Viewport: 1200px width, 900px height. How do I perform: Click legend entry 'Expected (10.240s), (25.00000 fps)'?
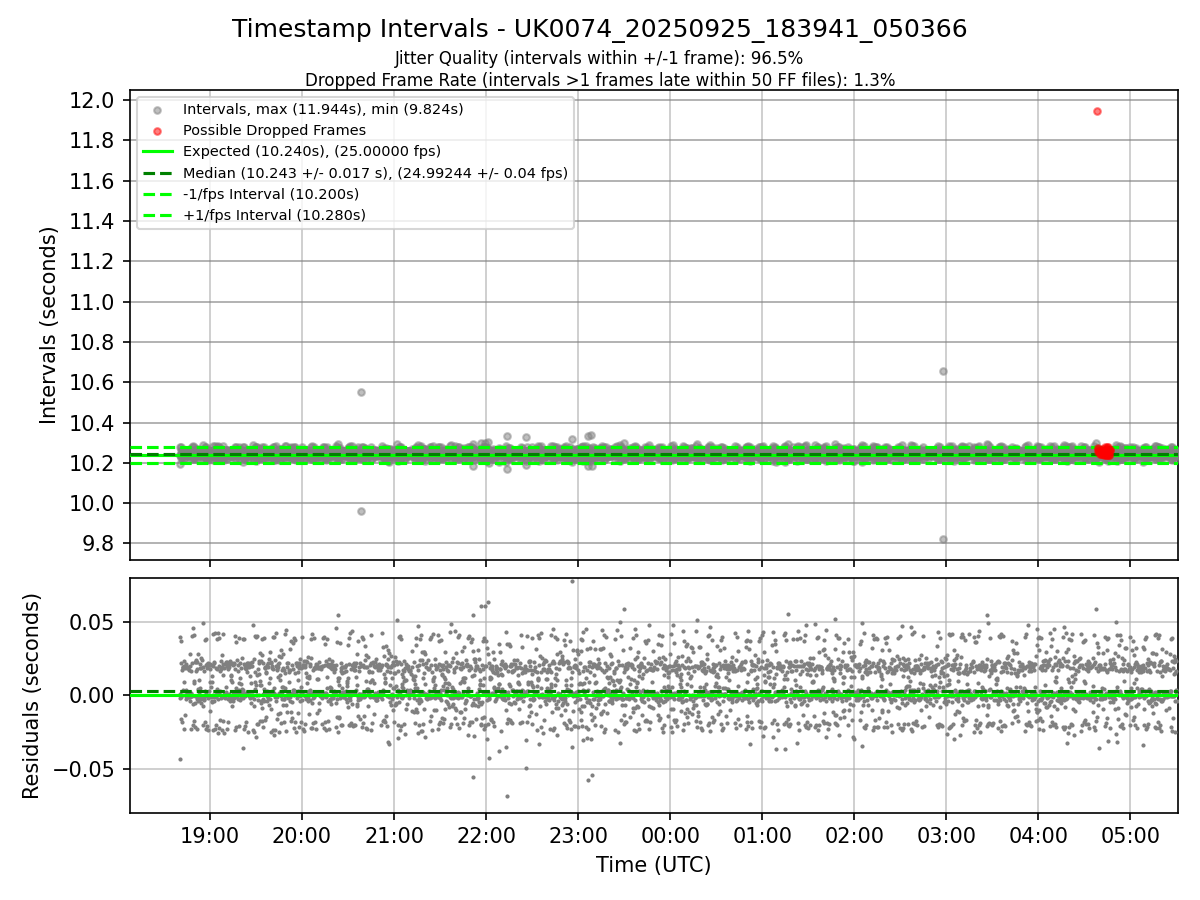point(312,151)
